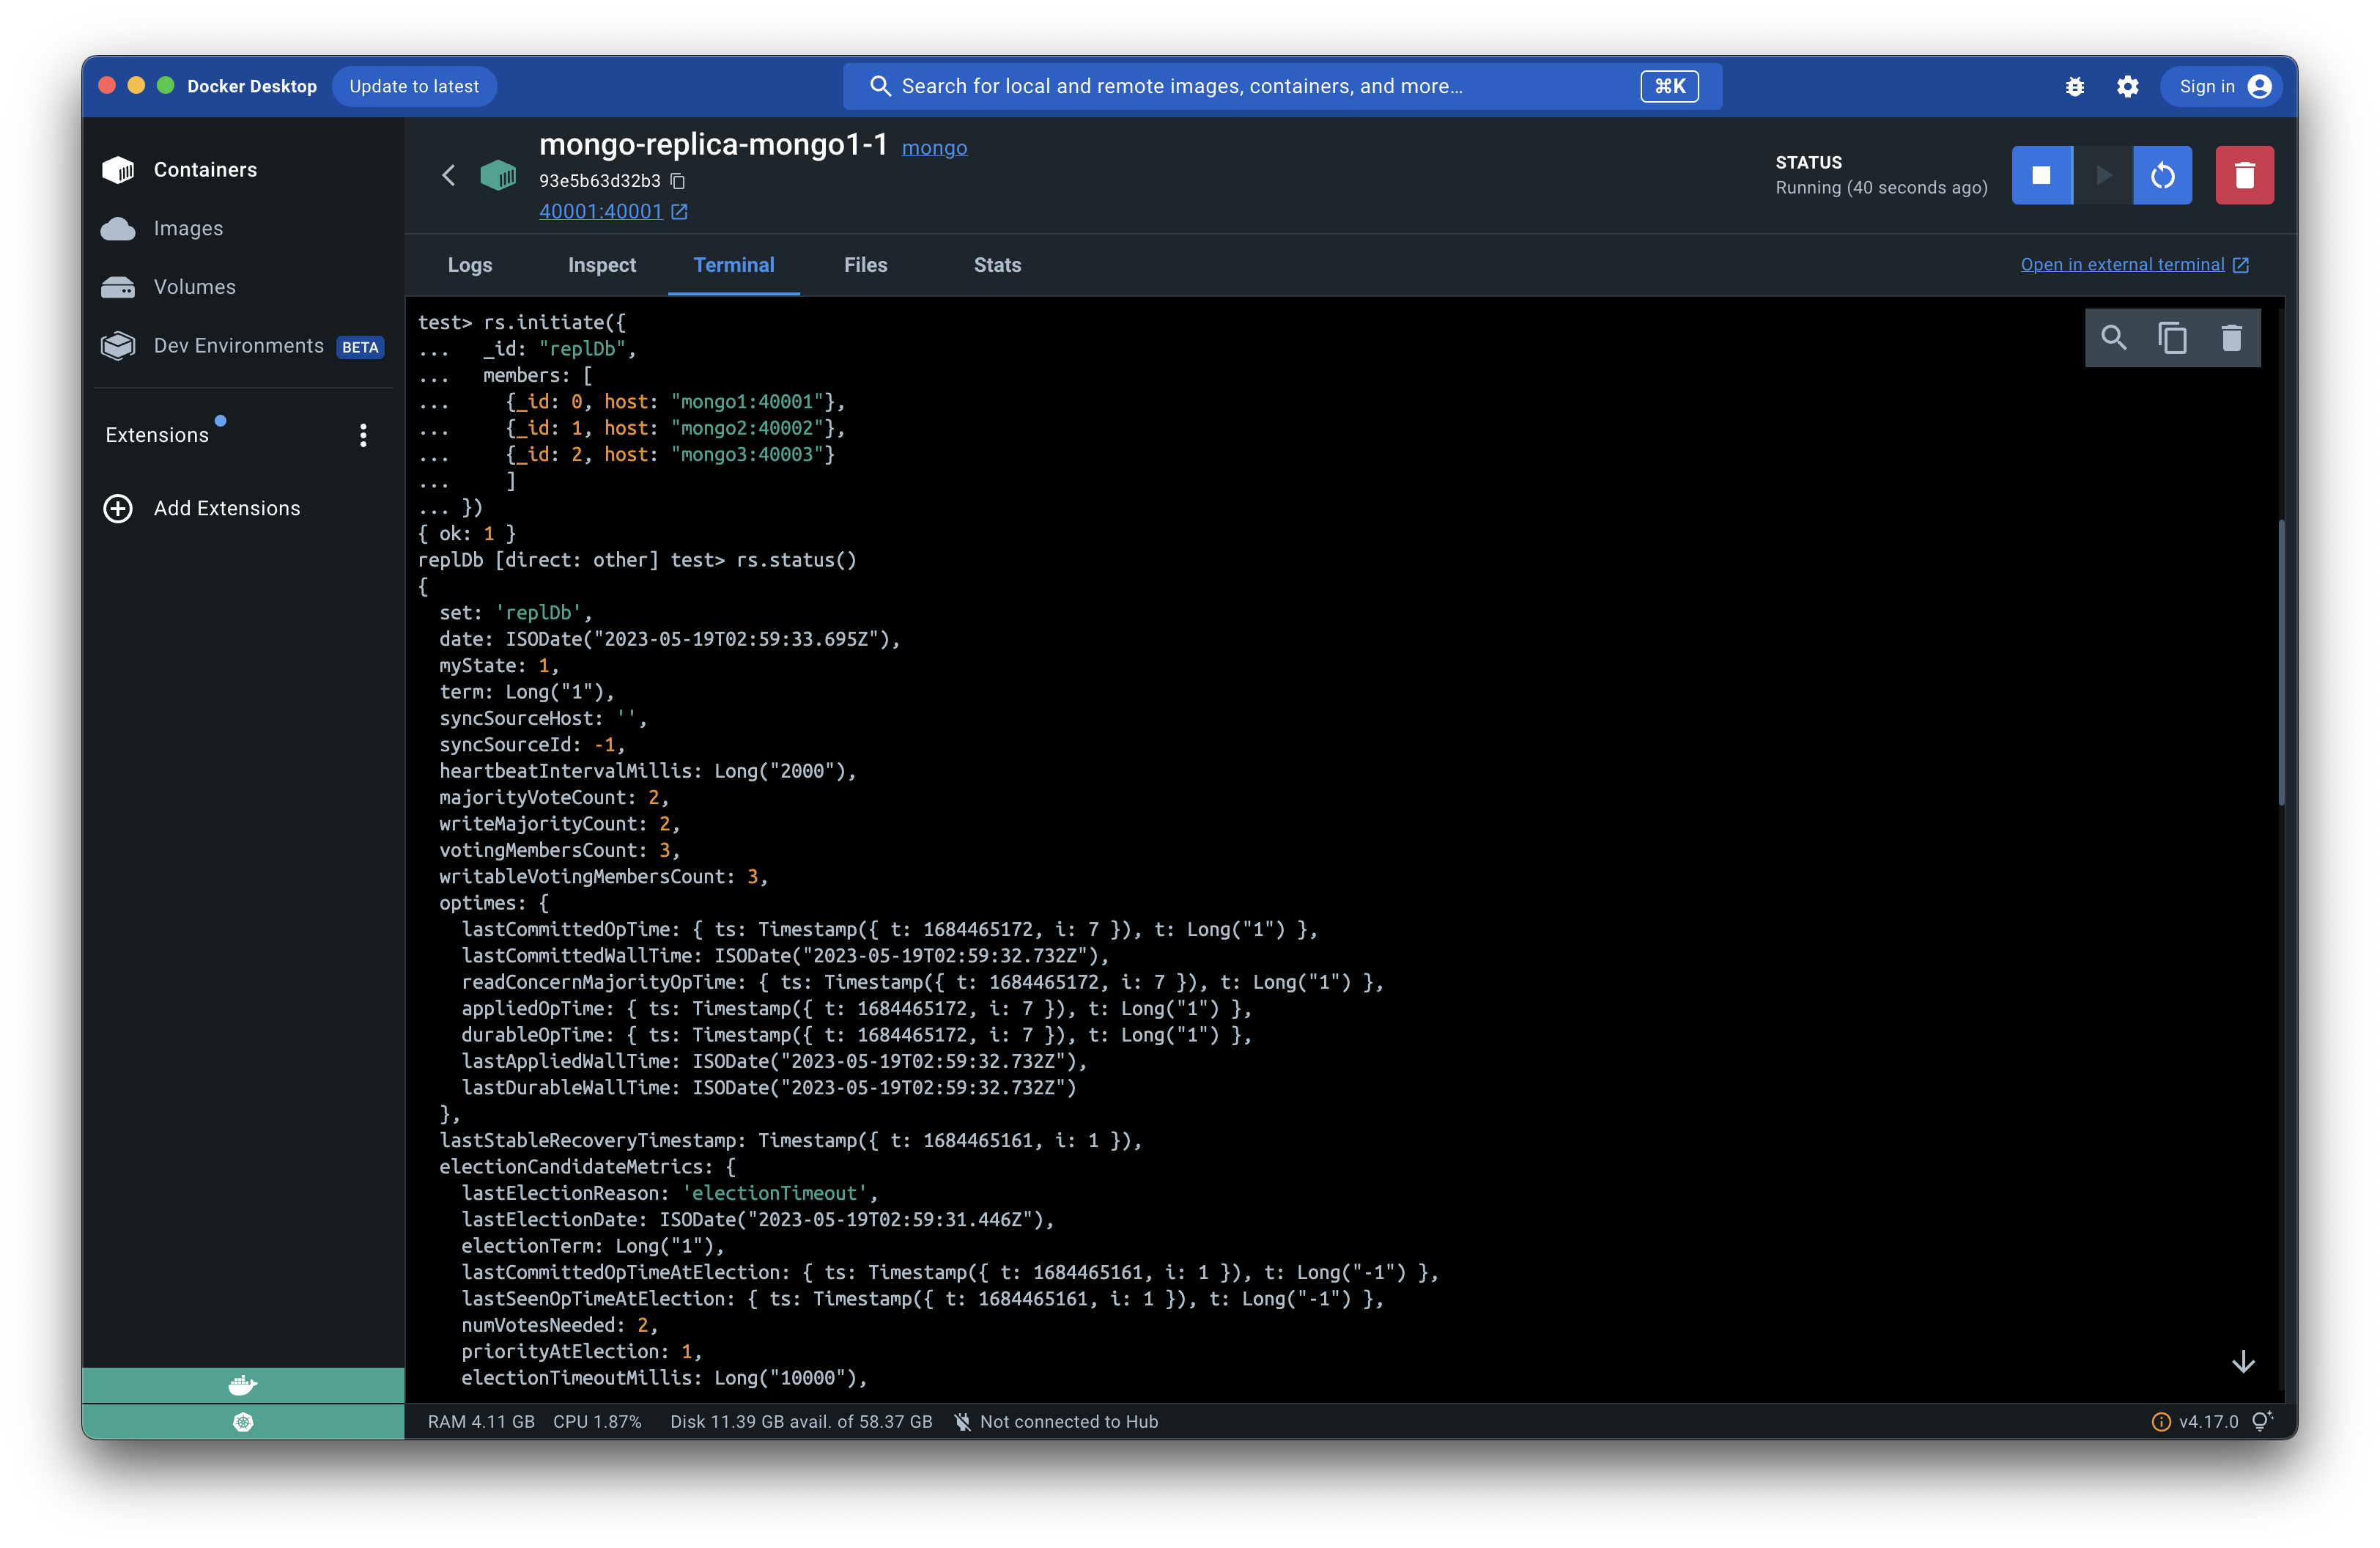
Task: Click the container name mongo-replica-mongo1-1
Action: pyautogui.click(x=713, y=145)
